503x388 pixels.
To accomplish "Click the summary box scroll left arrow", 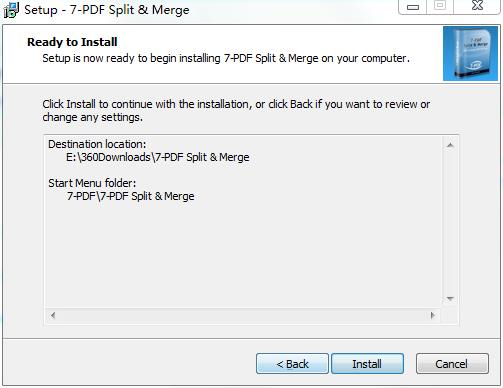I will (53, 315).
